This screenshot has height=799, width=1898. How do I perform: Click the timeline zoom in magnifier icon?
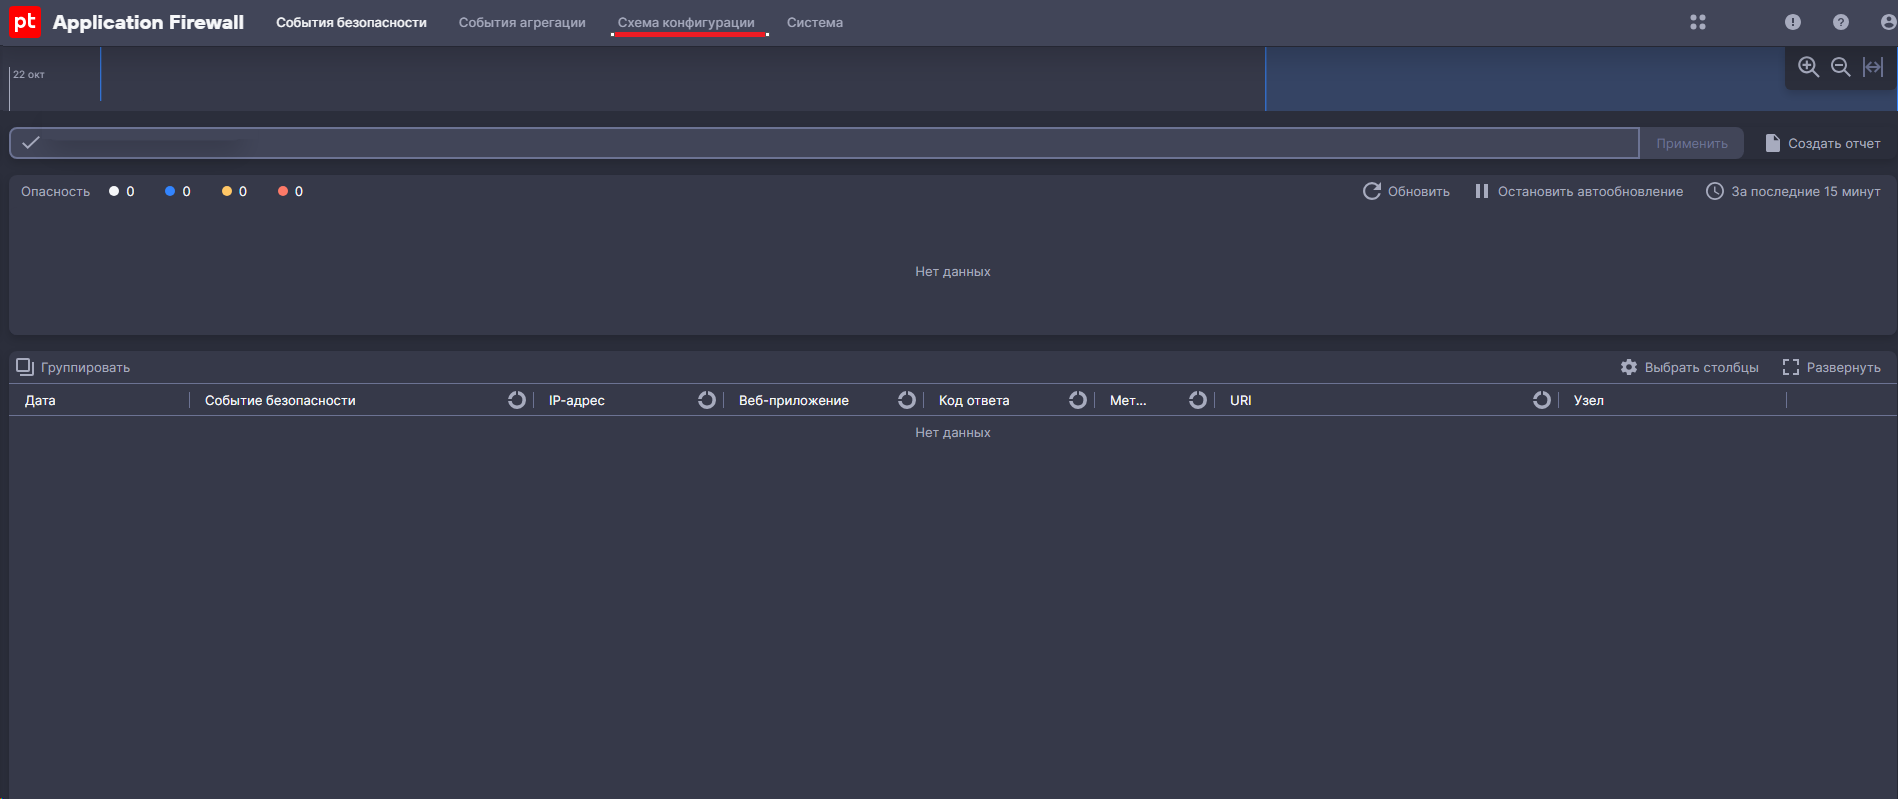tap(1808, 67)
